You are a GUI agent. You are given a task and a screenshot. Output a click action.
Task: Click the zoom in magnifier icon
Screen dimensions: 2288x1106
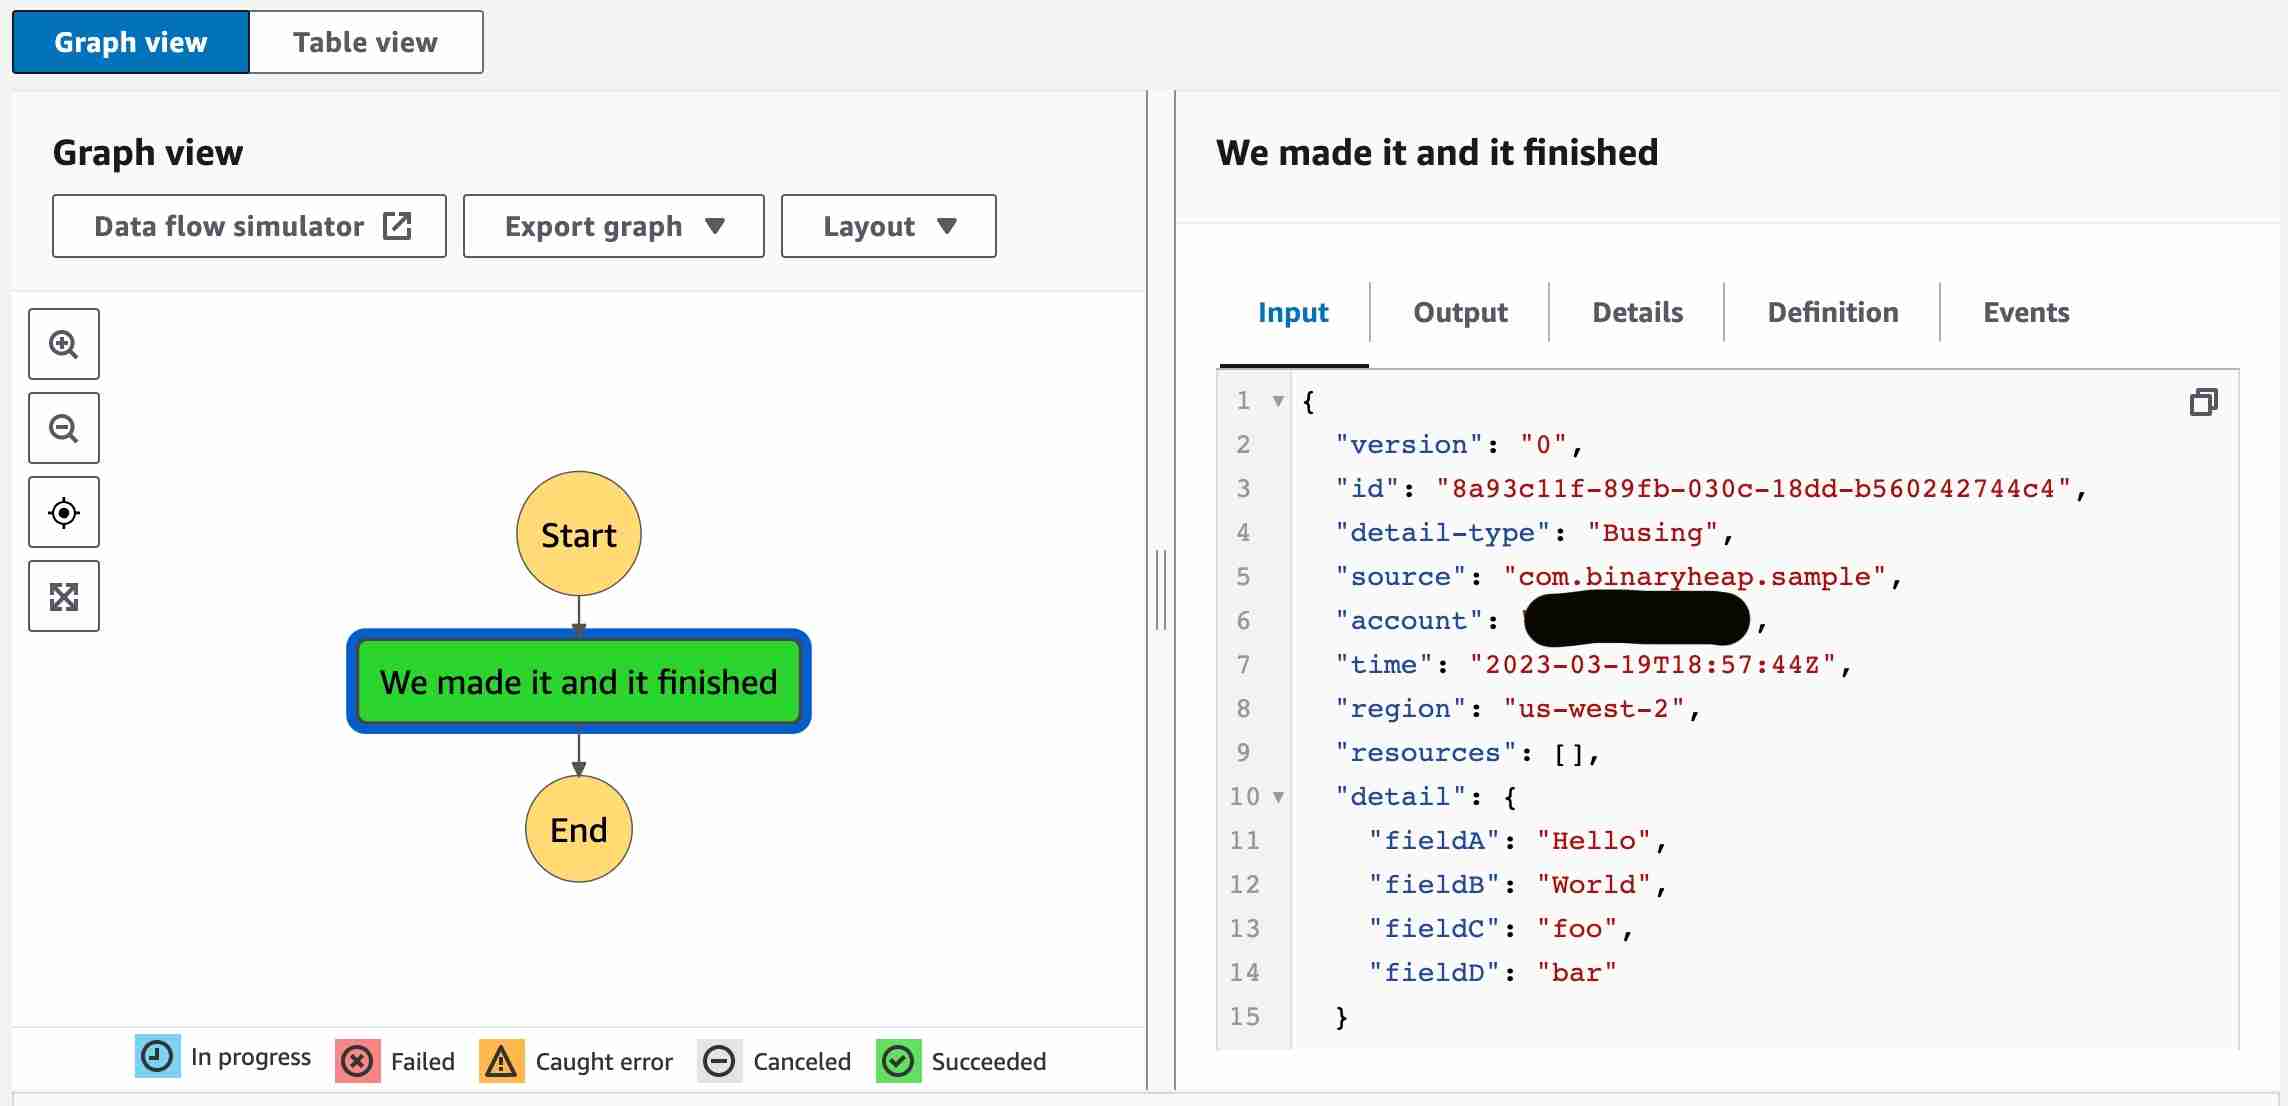tap(64, 344)
